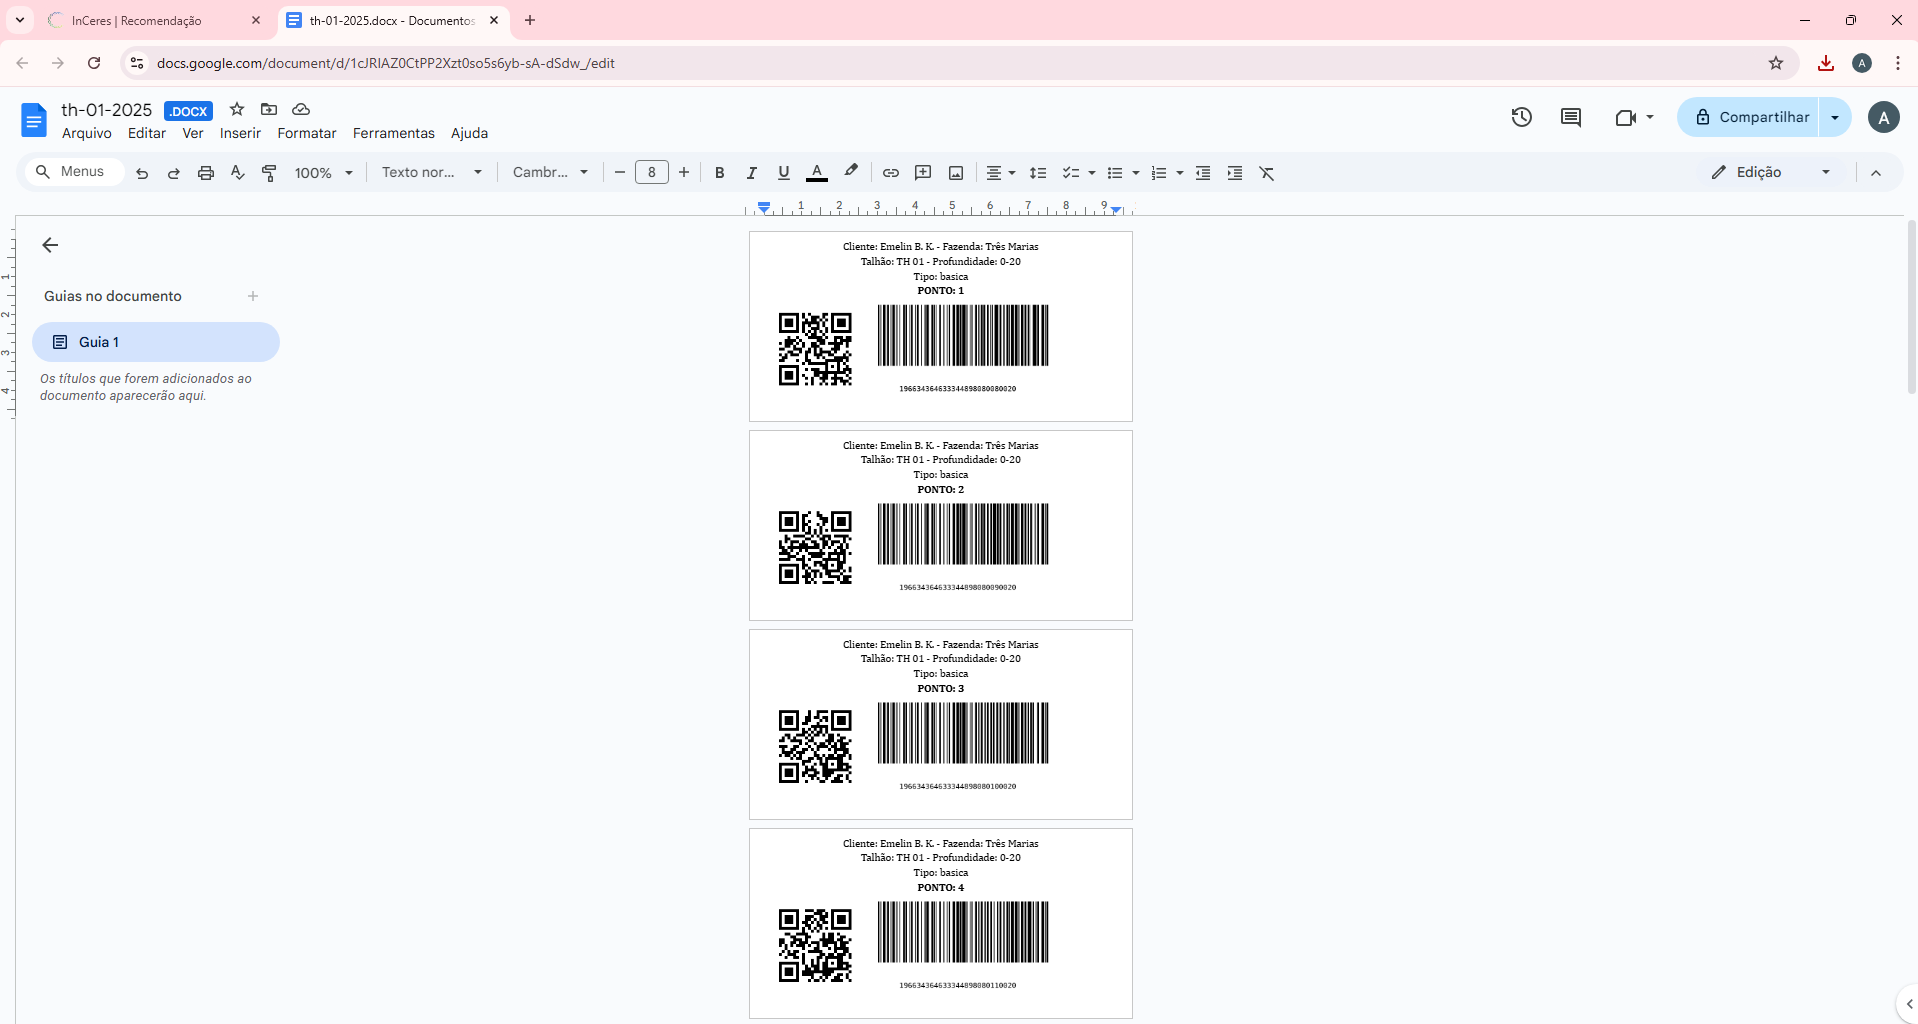Screen dimensions: 1918x1024
Task: Clear formatting icon
Action: pos(1267,173)
